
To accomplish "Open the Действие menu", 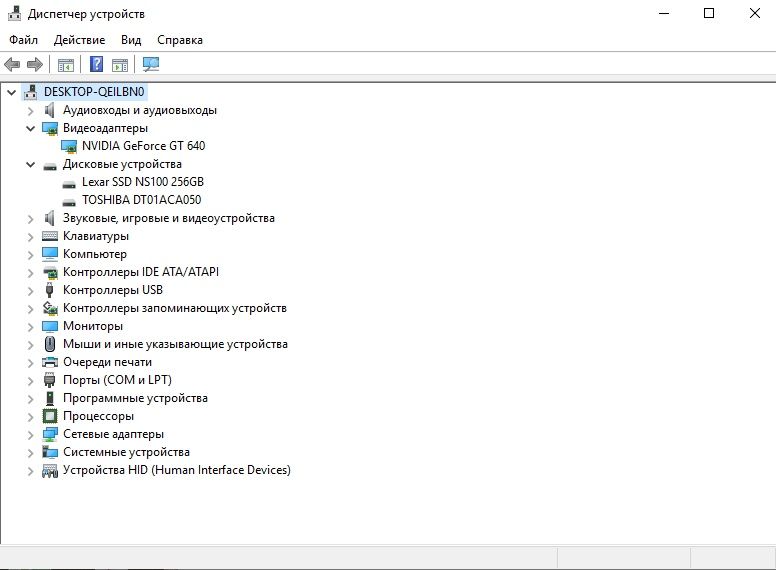I will [x=79, y=40].
